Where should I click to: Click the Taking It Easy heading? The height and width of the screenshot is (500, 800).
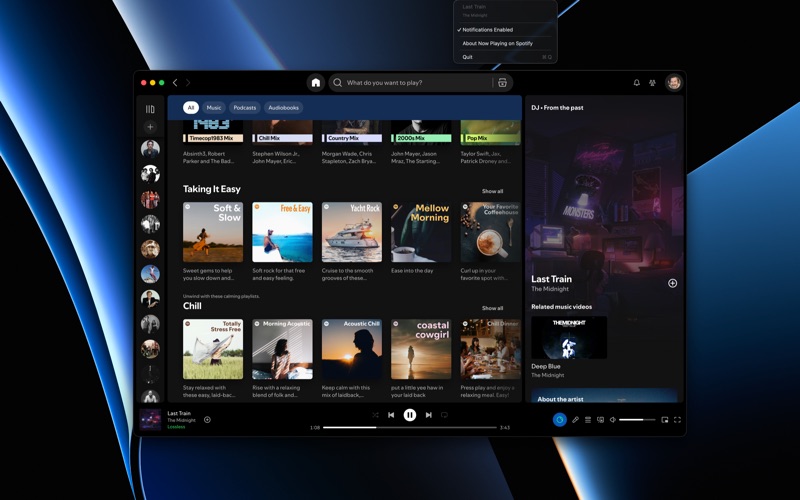point(212,189)
